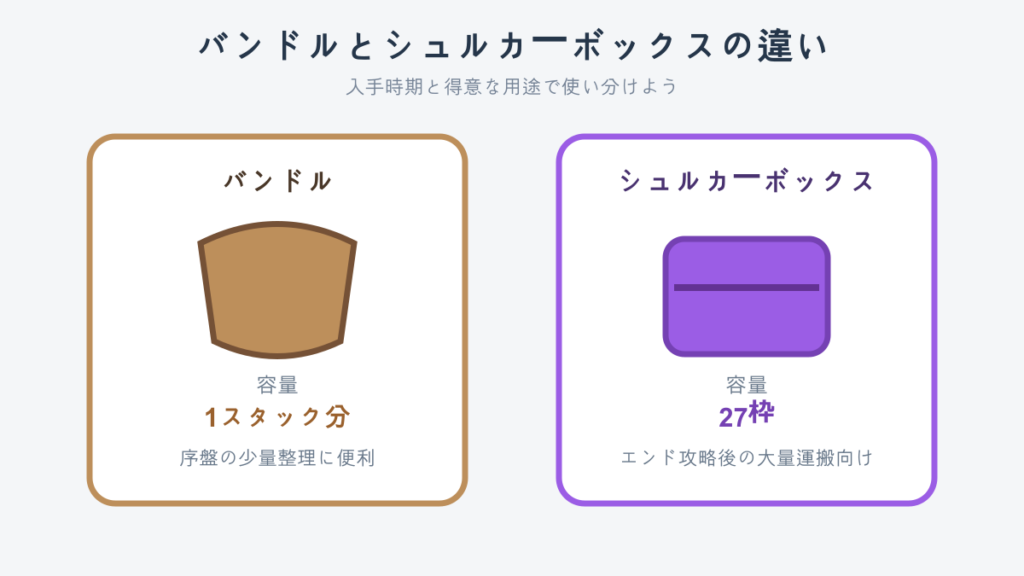Select 容量 label under the bundle
This screenshot has height=576, width=1024.
[x=277, y=385]
